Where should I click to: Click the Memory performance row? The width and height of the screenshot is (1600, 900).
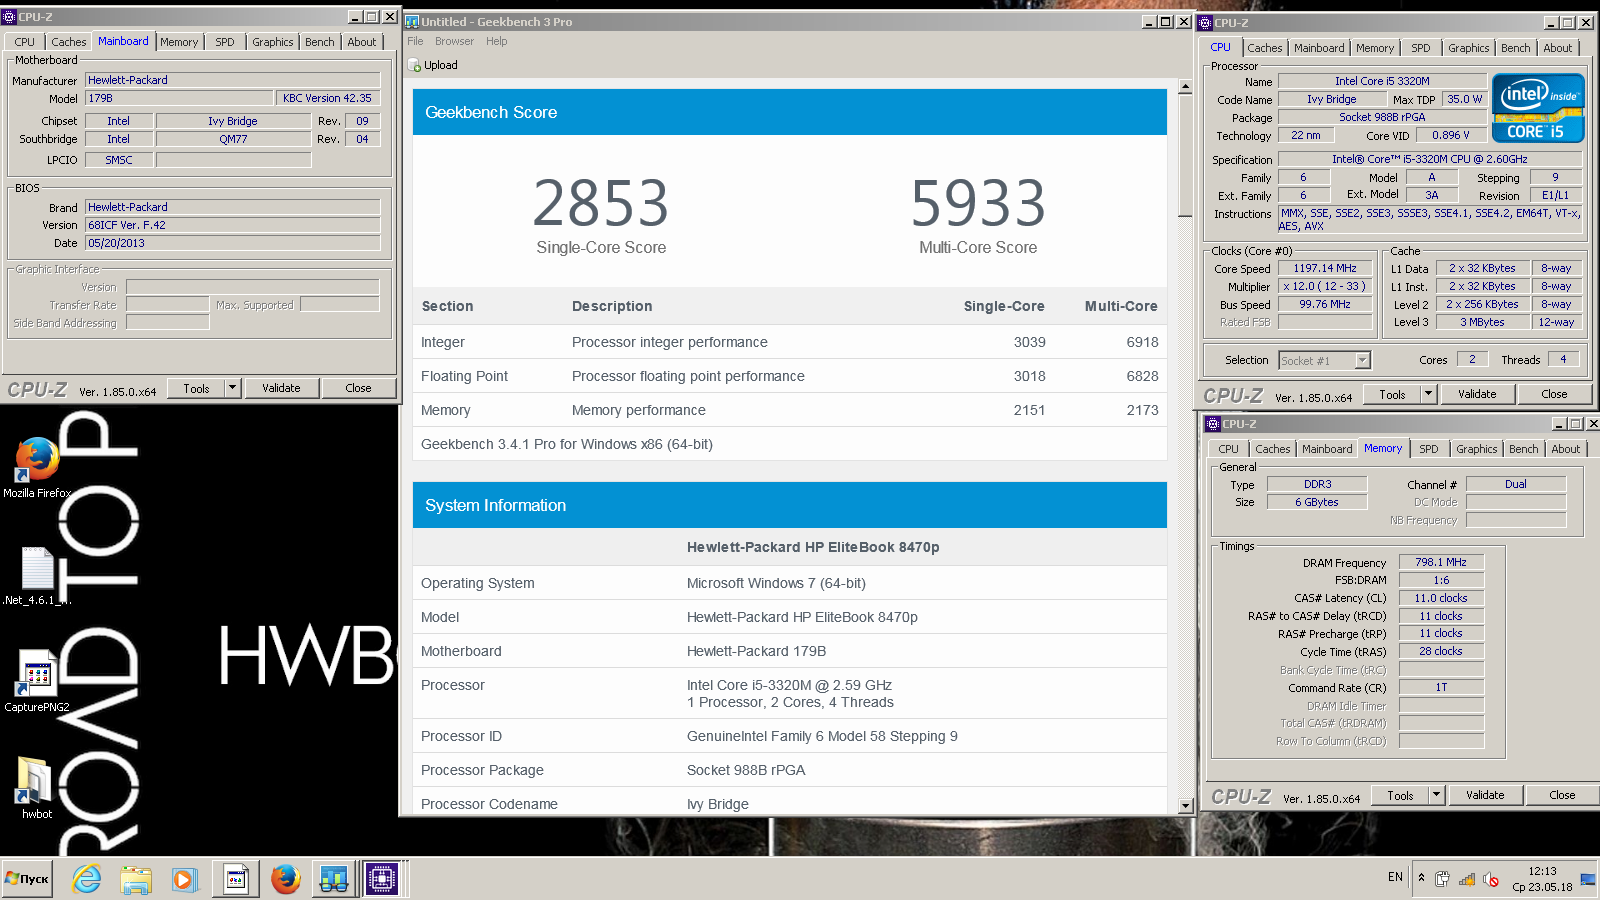click(x=790, y=410)
